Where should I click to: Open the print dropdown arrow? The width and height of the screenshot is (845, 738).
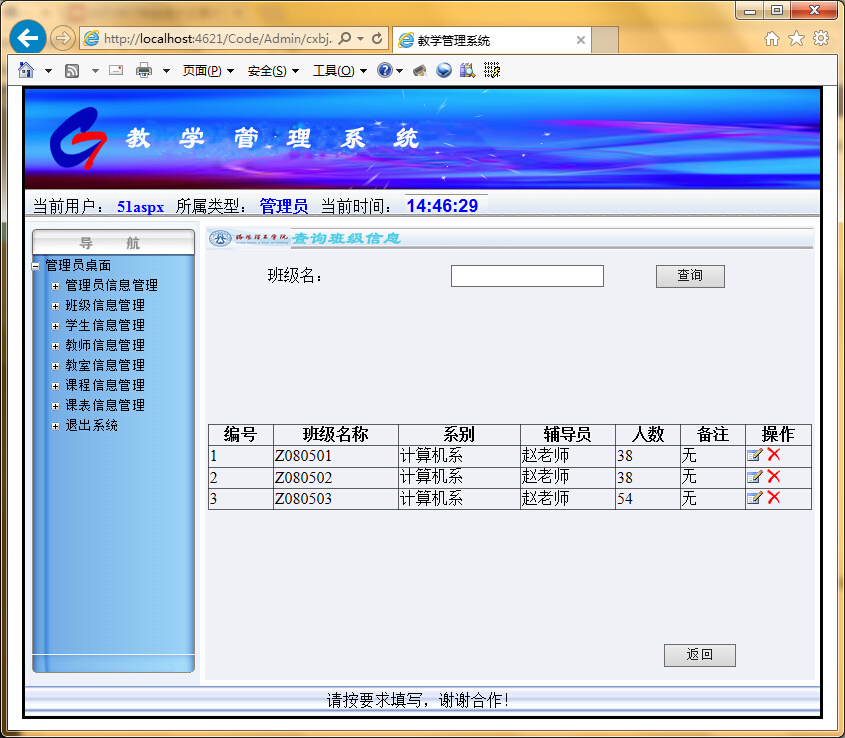166,71
